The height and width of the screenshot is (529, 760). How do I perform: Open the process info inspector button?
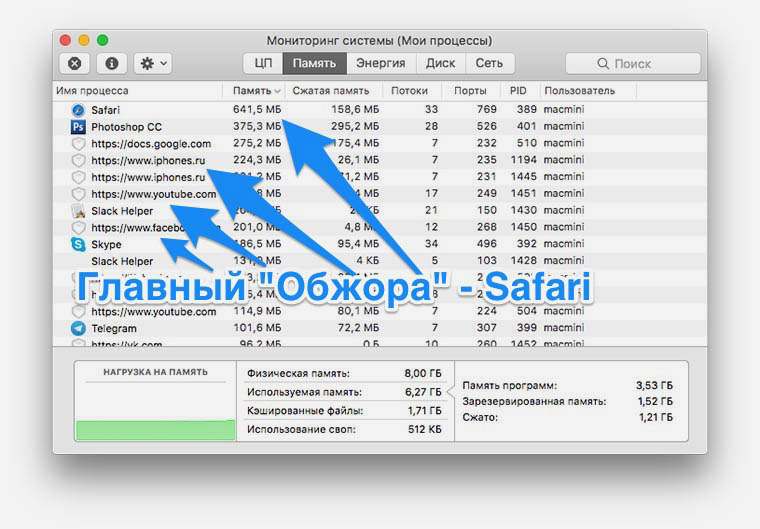click(x=112, y=64)
